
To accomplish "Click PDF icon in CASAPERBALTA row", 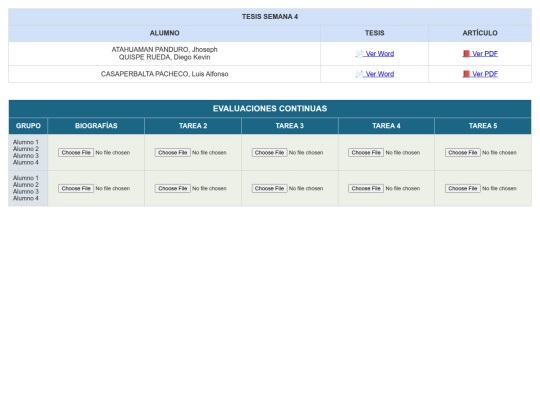I will [466, 74].
